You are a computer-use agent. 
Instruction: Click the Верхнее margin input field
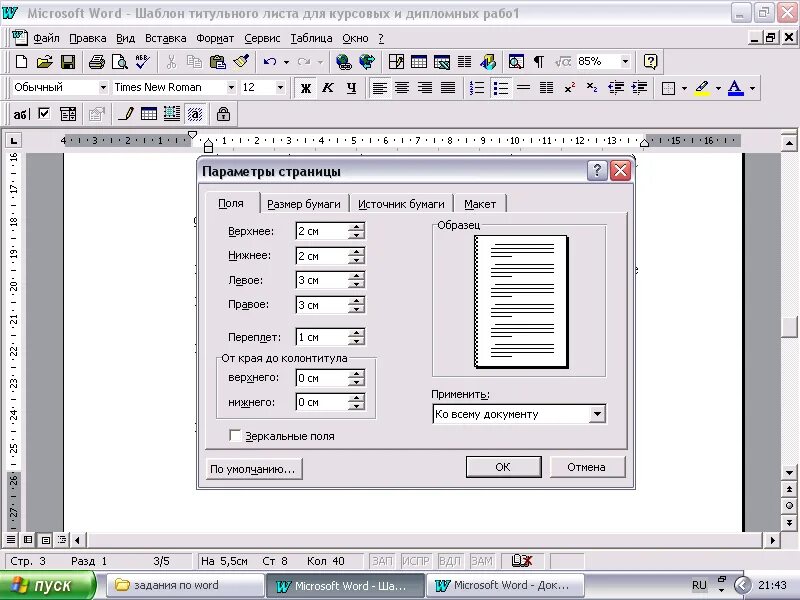pos(322,231)
